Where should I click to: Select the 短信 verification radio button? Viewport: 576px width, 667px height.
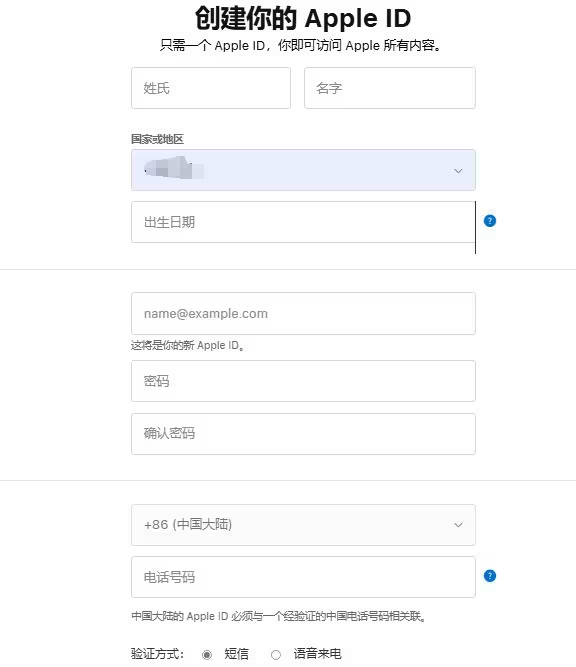tap(207, 654)
